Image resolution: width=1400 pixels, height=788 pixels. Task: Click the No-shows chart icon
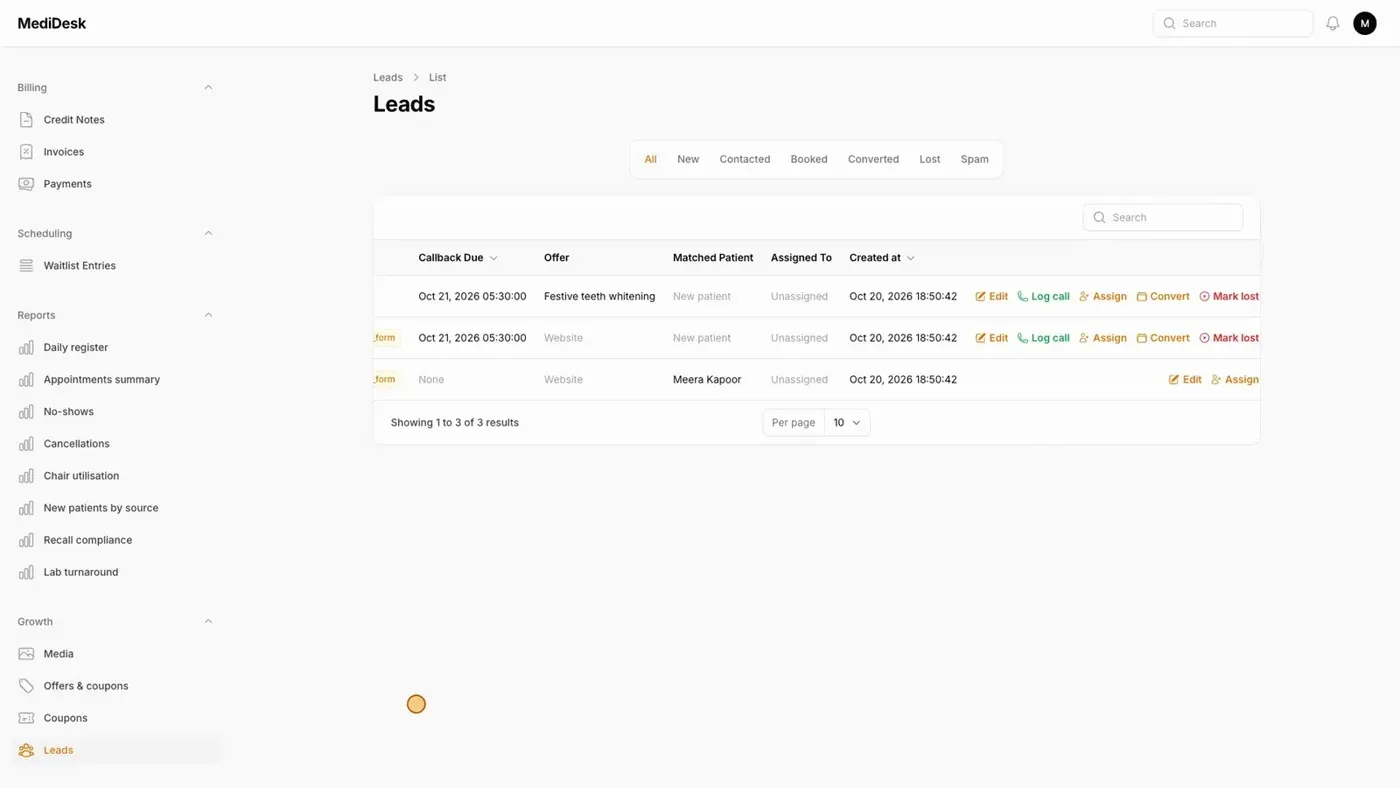[26, 412]
